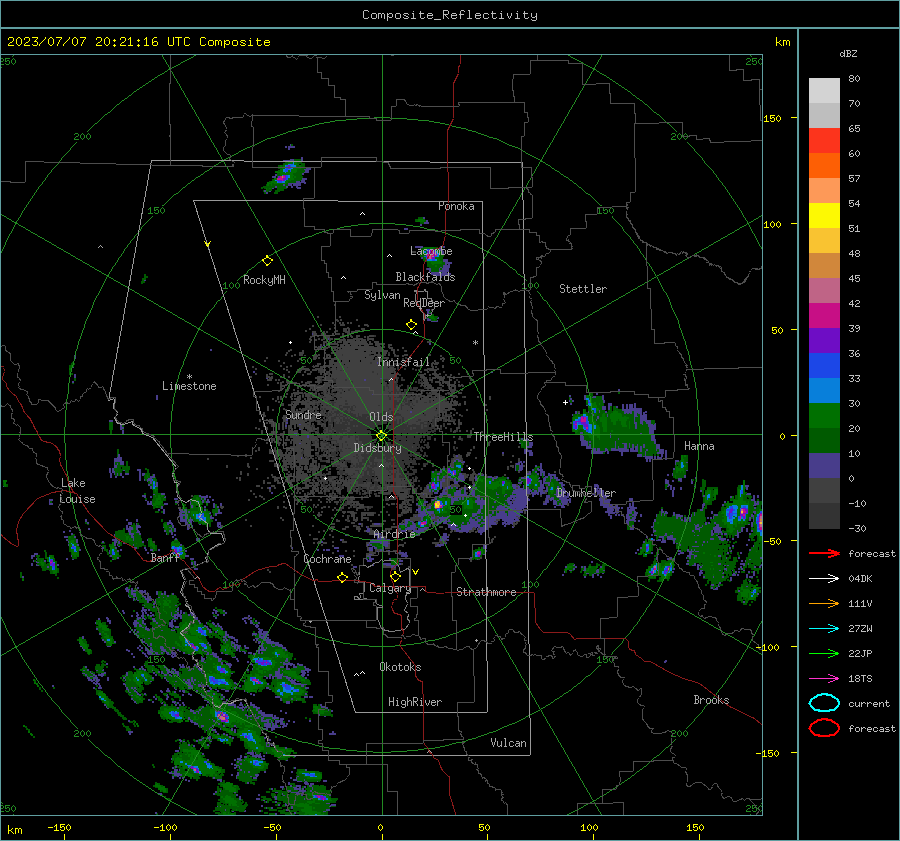Click the Vulcan town label
The width and height of the screenshot is (900, 841).
(x=508, y=743)
